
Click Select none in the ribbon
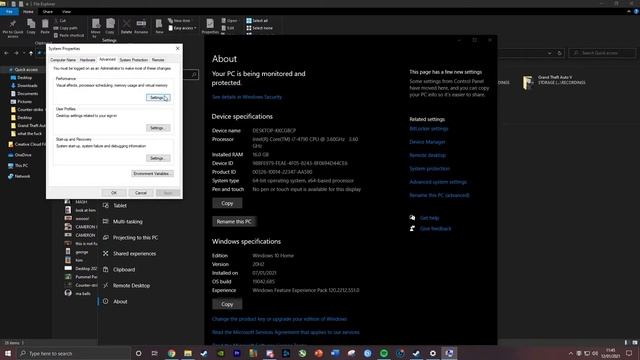(260, 28)
